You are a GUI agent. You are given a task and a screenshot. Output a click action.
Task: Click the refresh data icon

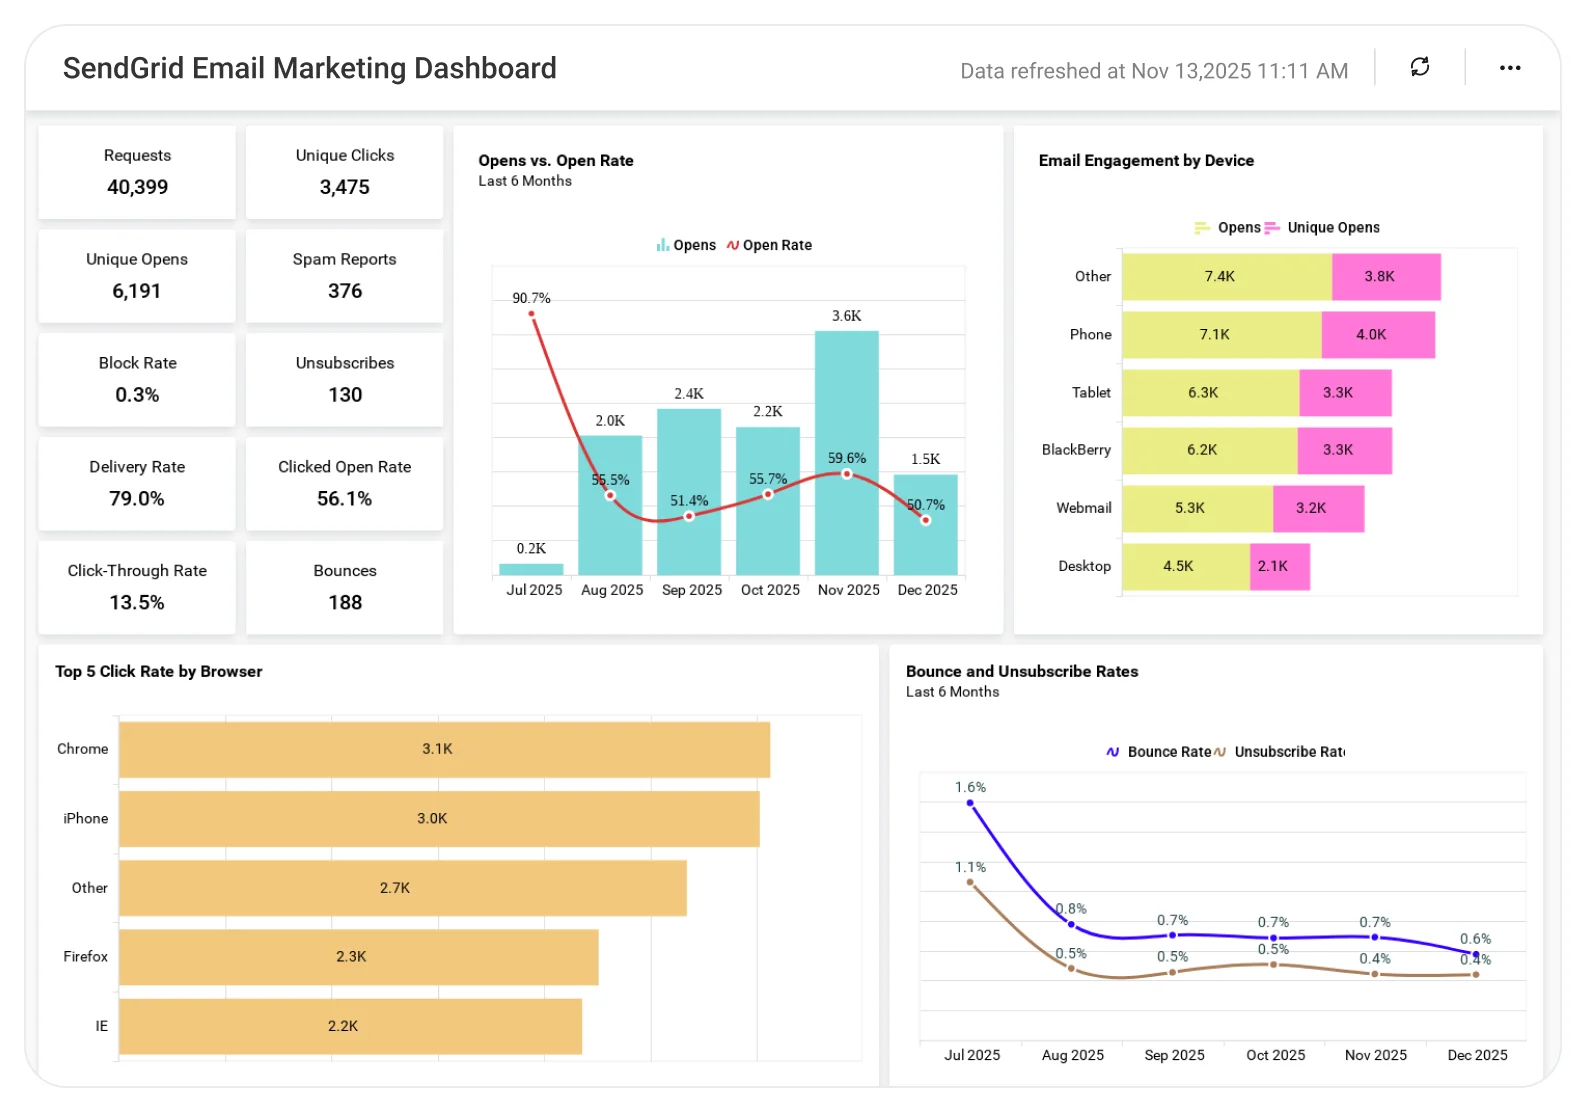click(1419, 67)
